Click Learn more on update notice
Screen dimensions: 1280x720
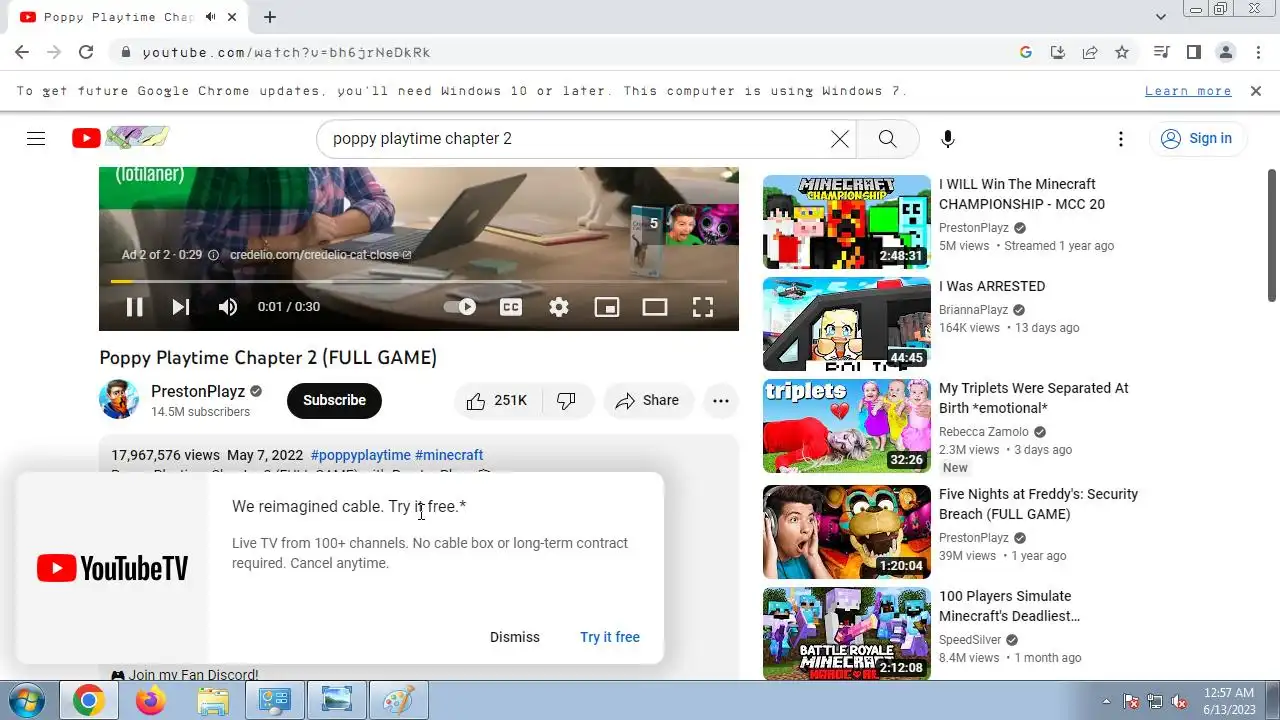[1188, 91]
